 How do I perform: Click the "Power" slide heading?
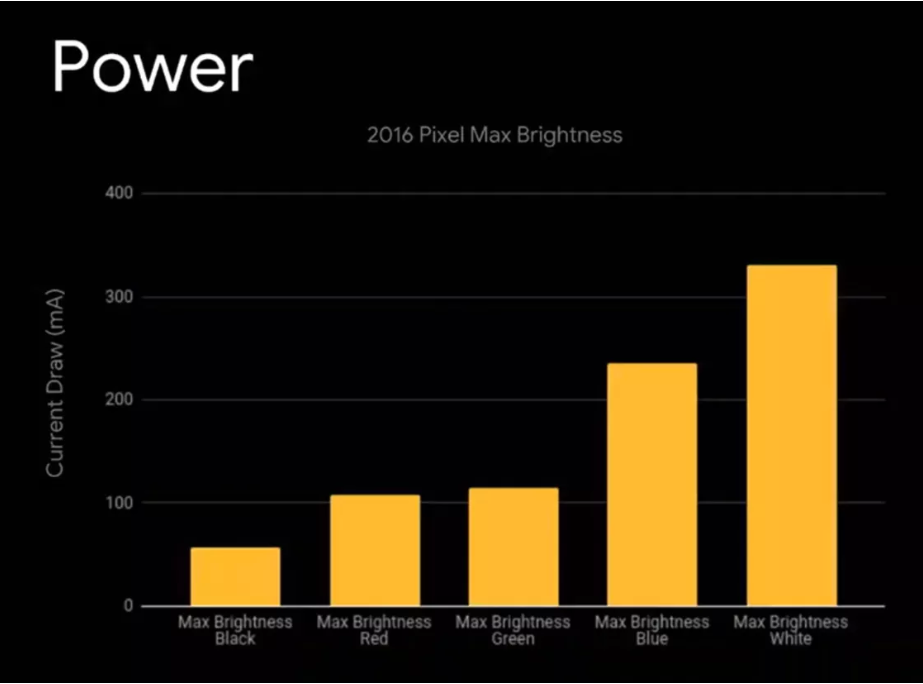[152, 69]
